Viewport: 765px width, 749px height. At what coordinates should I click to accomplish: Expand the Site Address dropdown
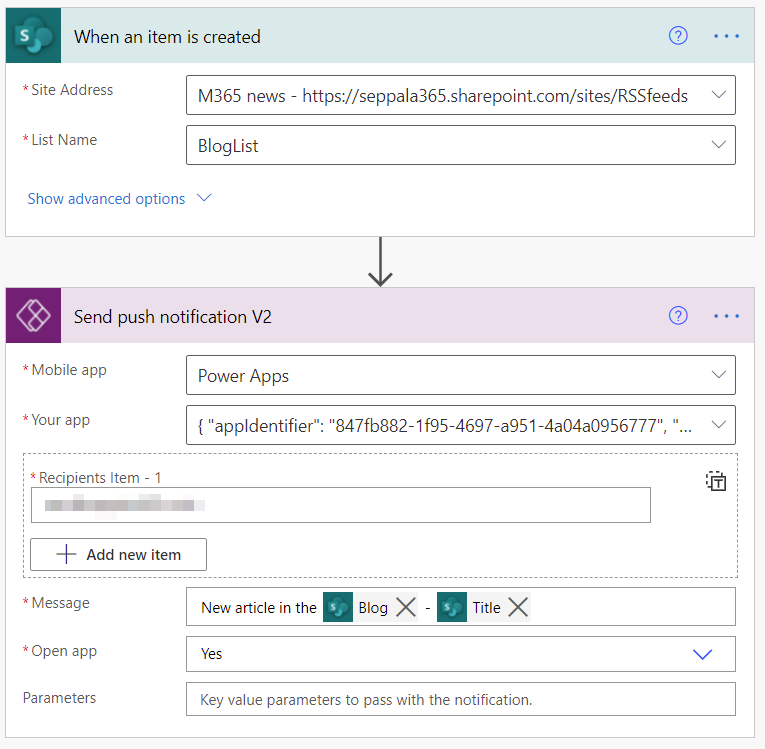click(x=718, y=95)
